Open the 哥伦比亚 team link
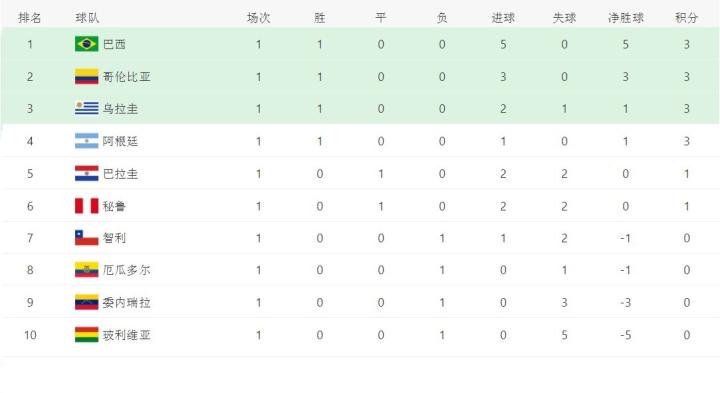Screen dimensions: 720x393 pyautogui.click(x=126, y=77)
